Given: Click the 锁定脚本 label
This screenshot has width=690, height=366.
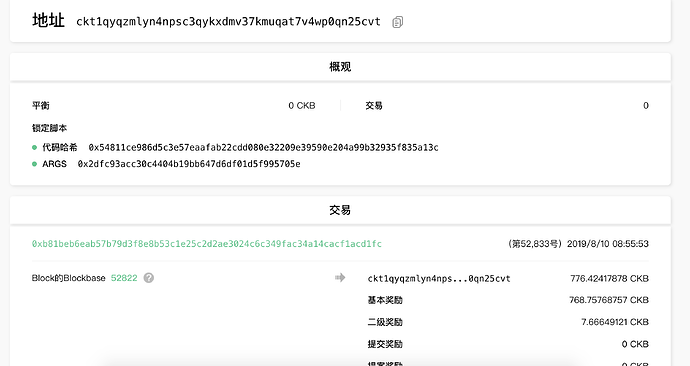Looking at the screenshot, I should 49,128.
